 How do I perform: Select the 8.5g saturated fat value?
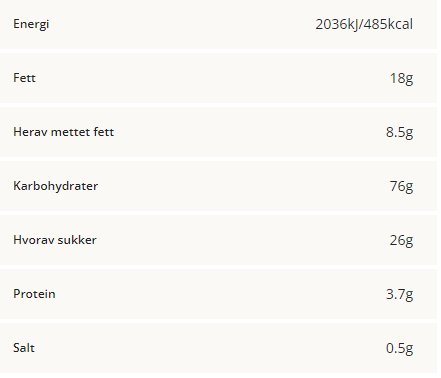[x=399, y=132]
